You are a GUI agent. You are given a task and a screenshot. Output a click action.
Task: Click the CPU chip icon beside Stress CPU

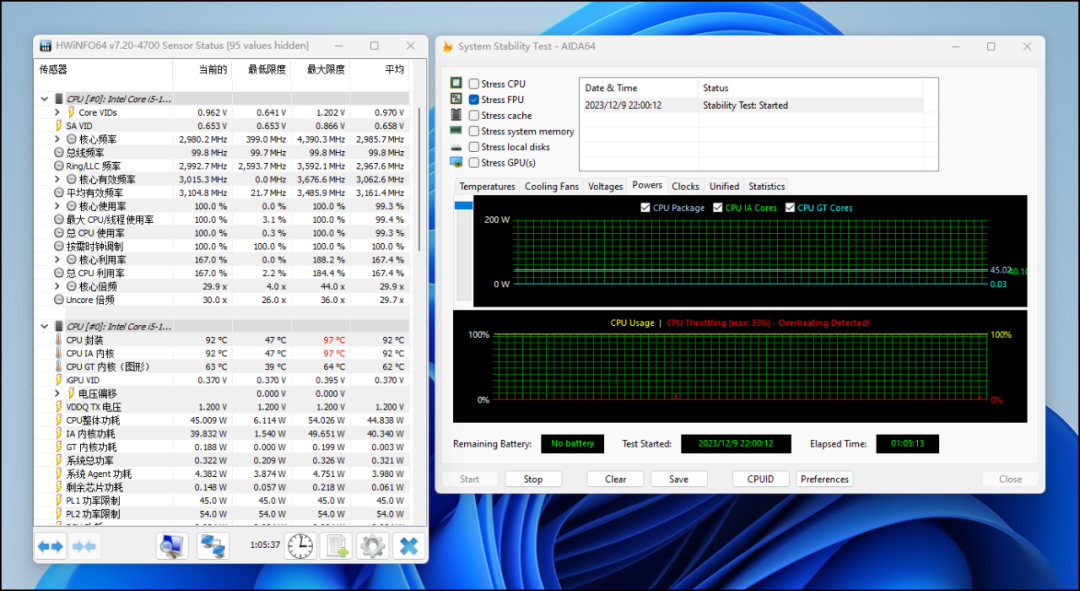(456, 83)
